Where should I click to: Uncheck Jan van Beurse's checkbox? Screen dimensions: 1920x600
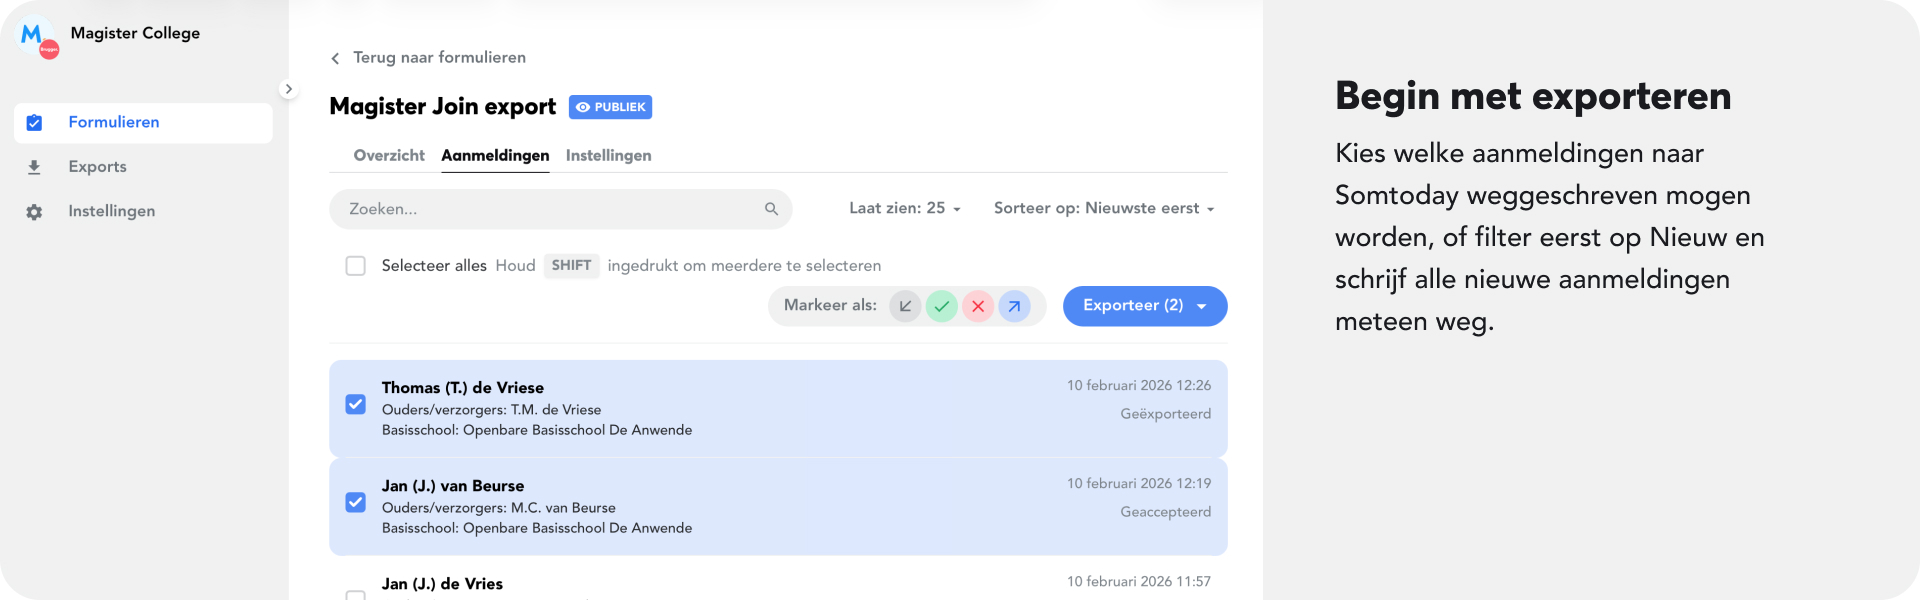(355, 502)
